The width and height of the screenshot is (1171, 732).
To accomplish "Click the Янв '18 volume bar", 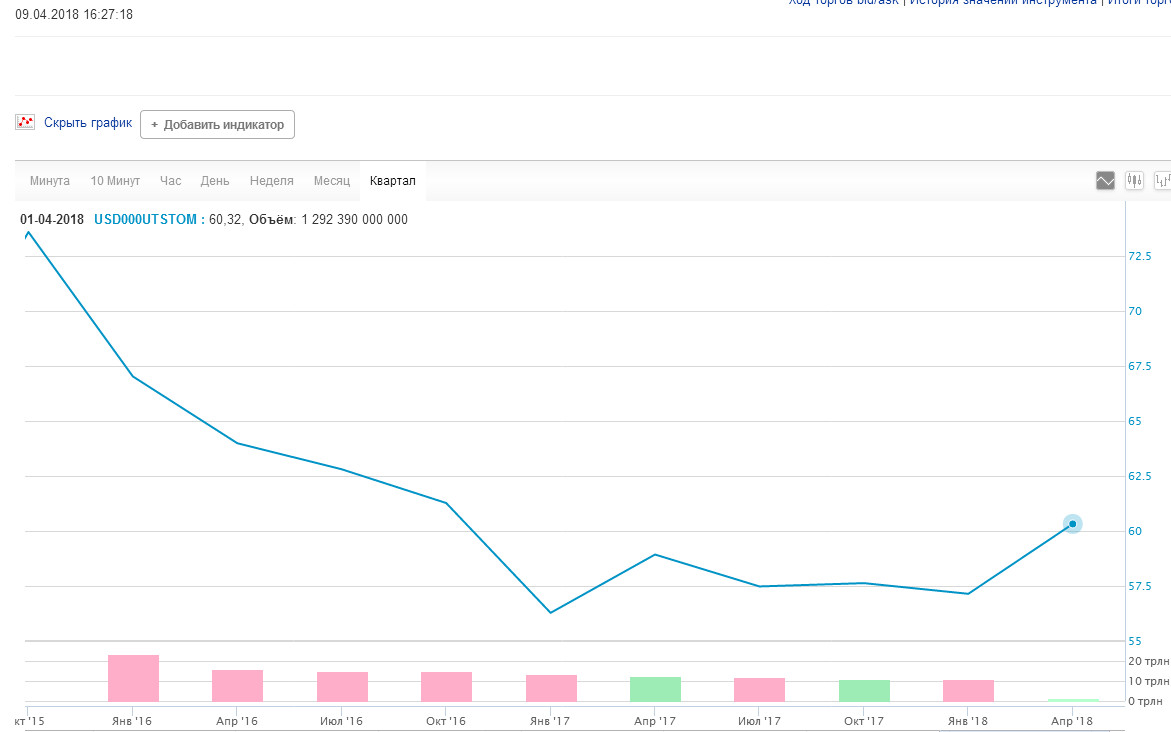I will coord(969,691).
